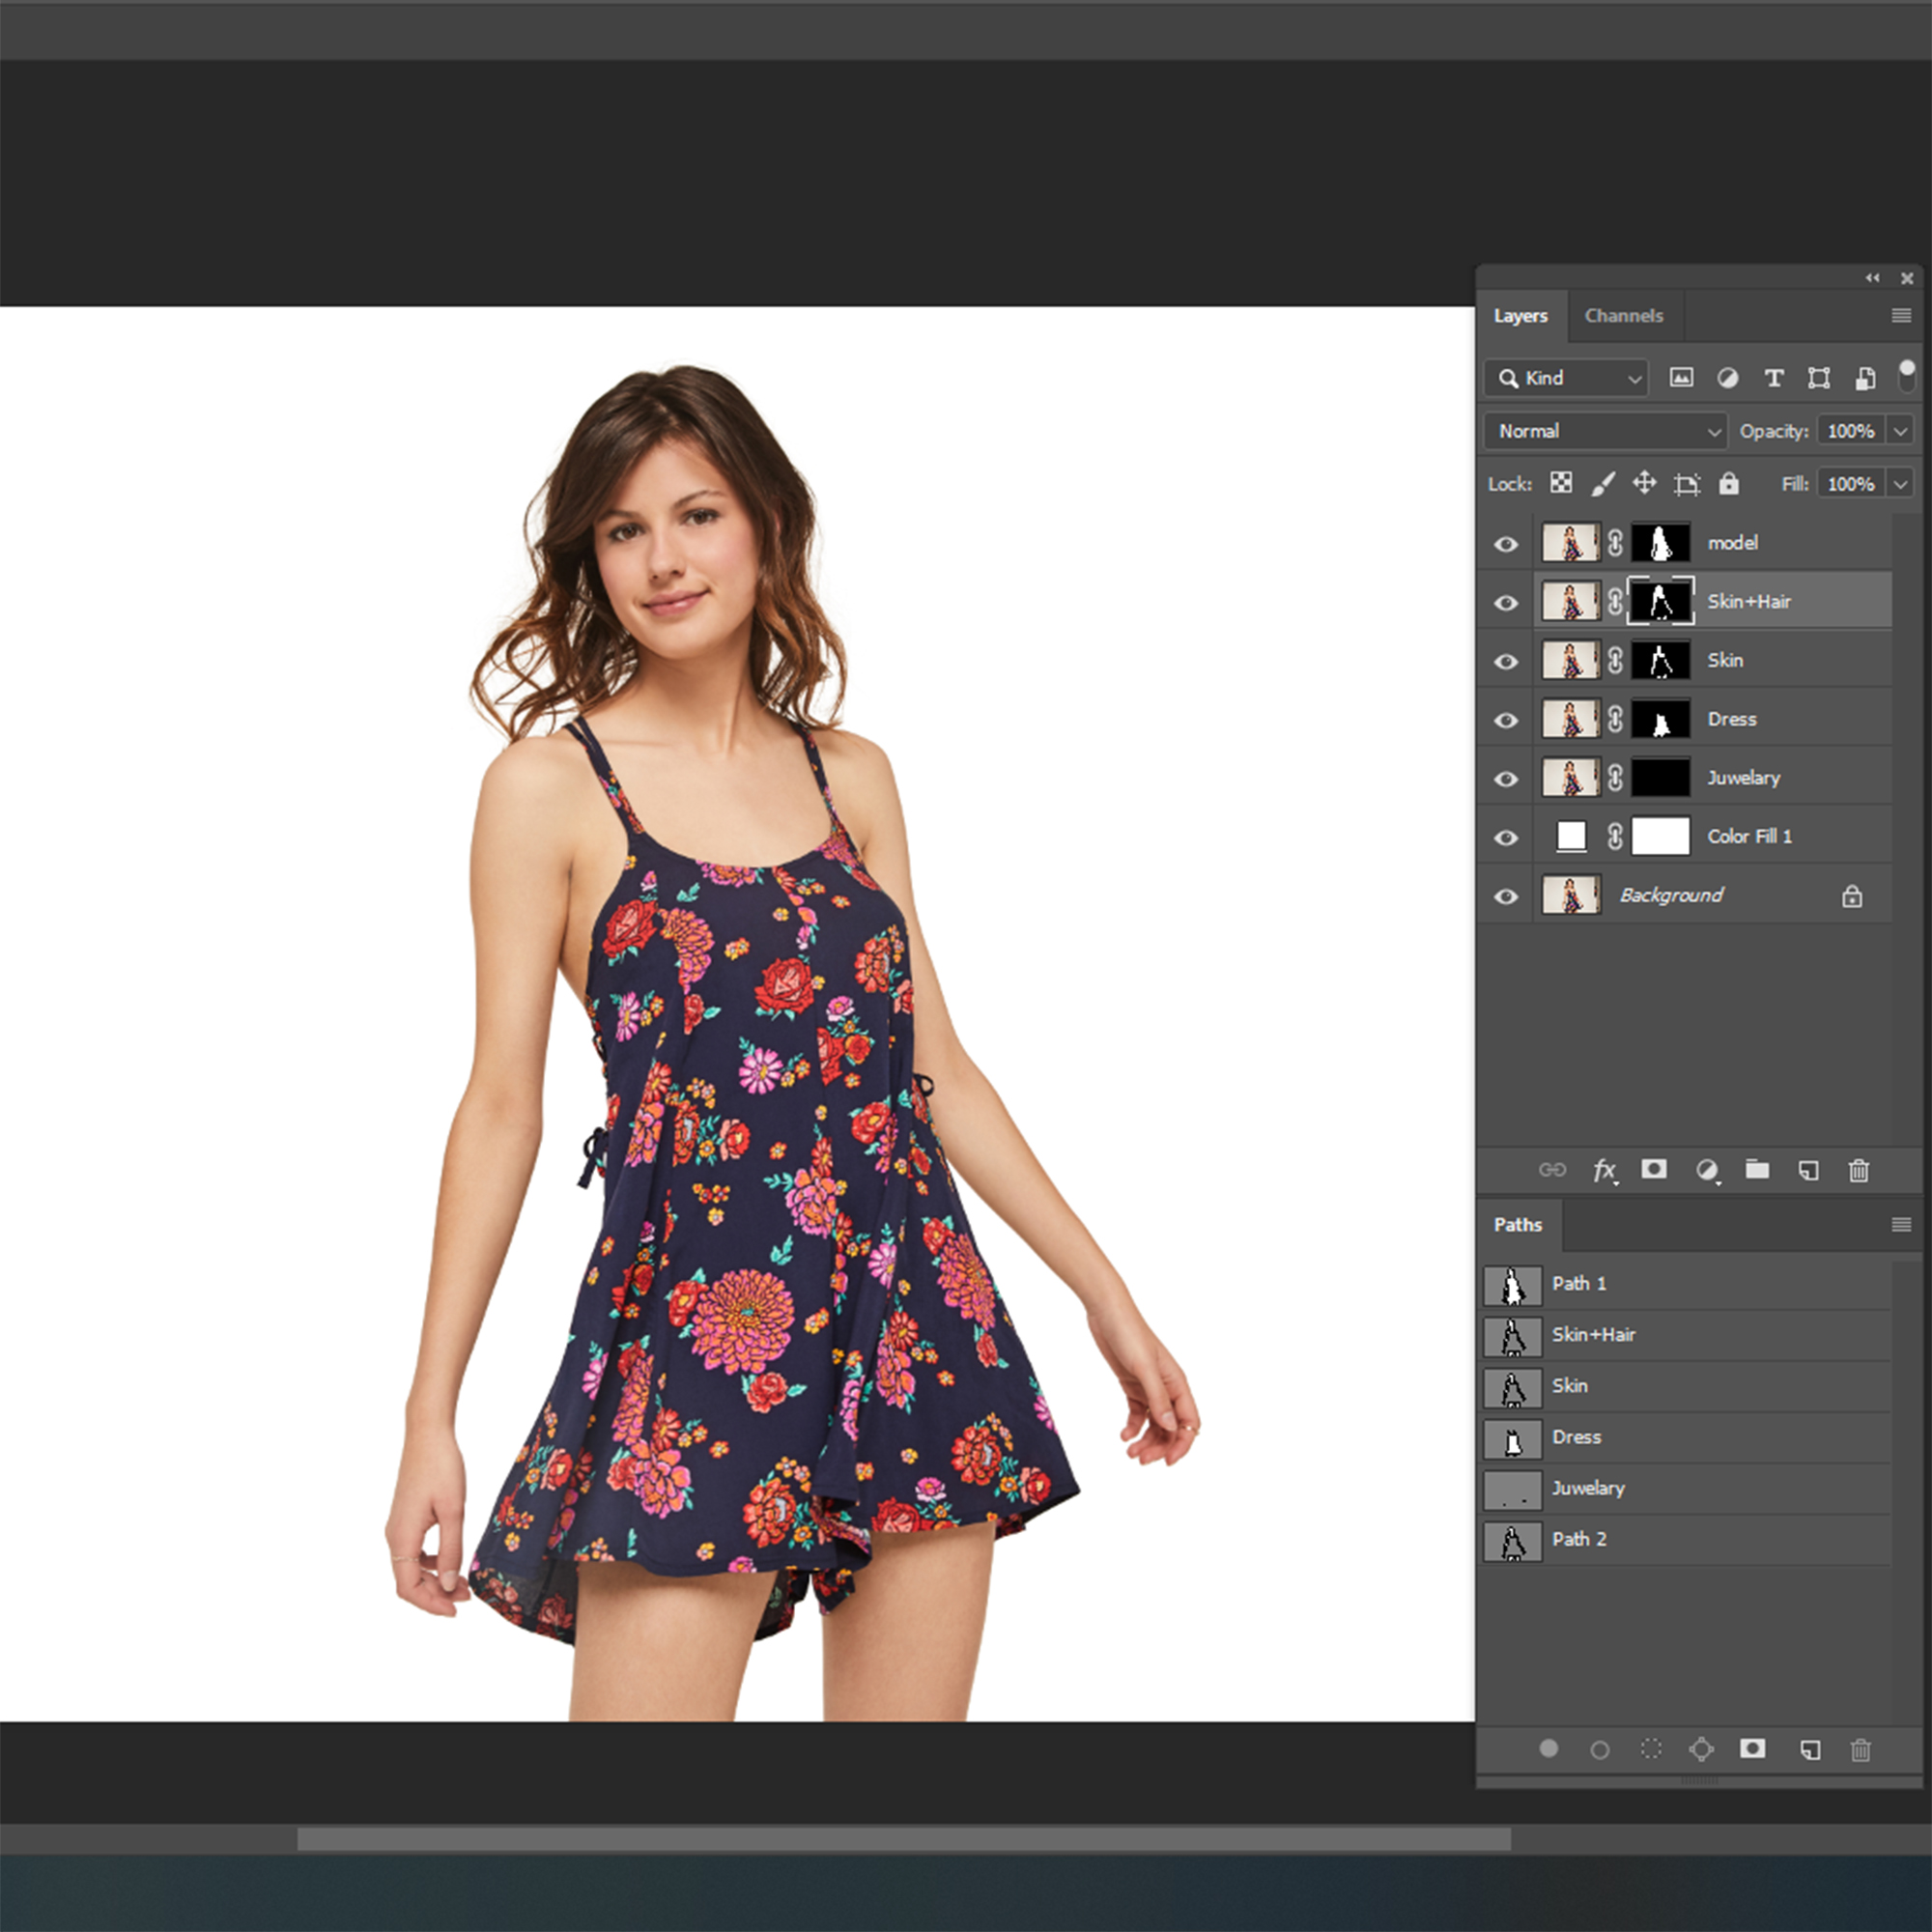Switch to the Channels tab
This screenshot has width=1932, height=1932.
coord(1623,316)
